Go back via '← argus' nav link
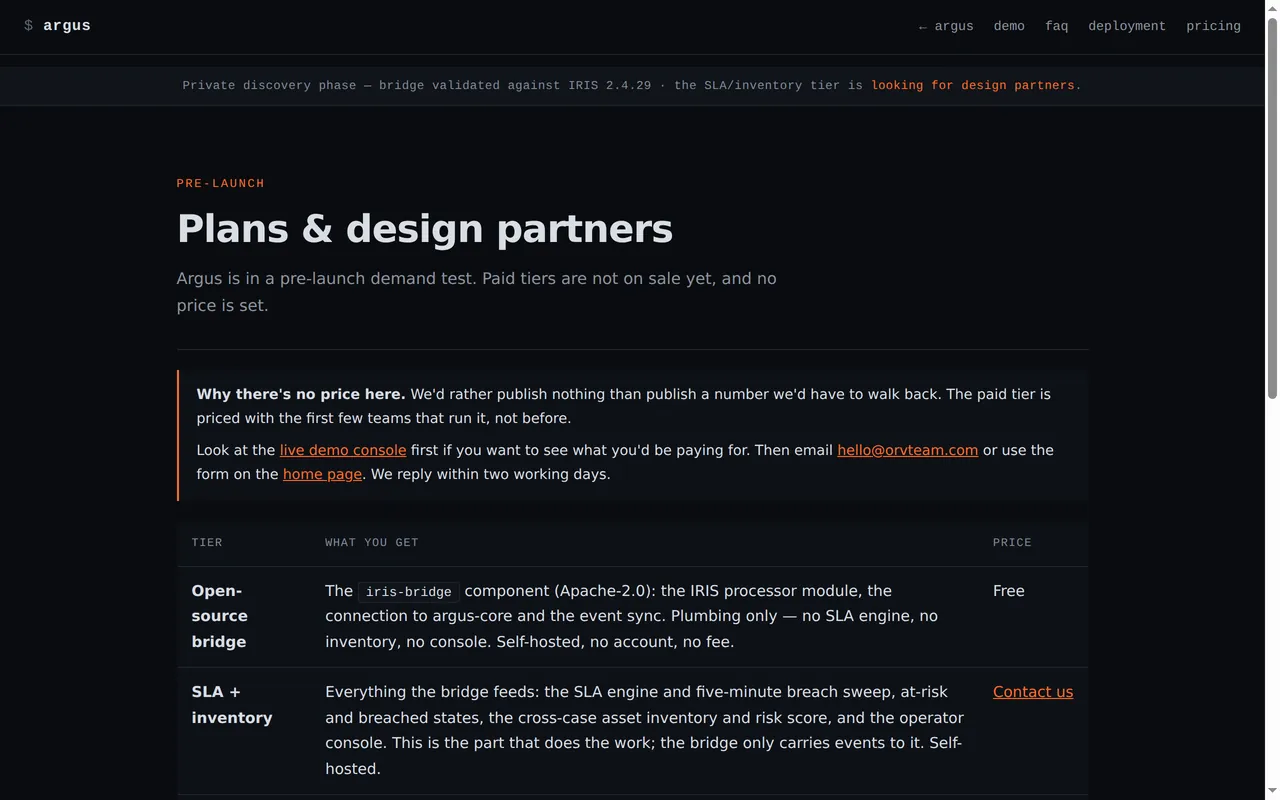Image resolution: width=1280 pixels, height=800 pixels. coord(945,26)
